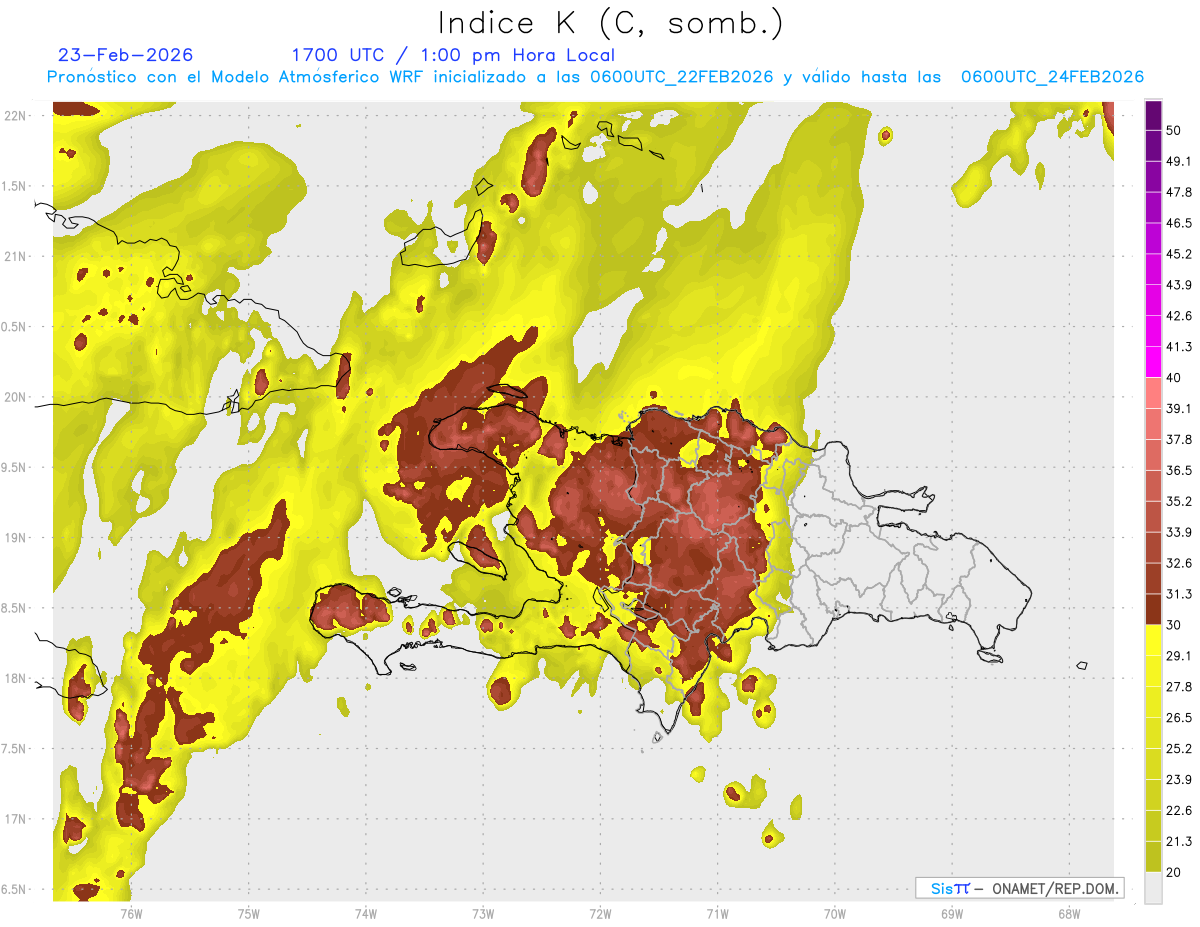Click the '73W' longitude label

483,913
